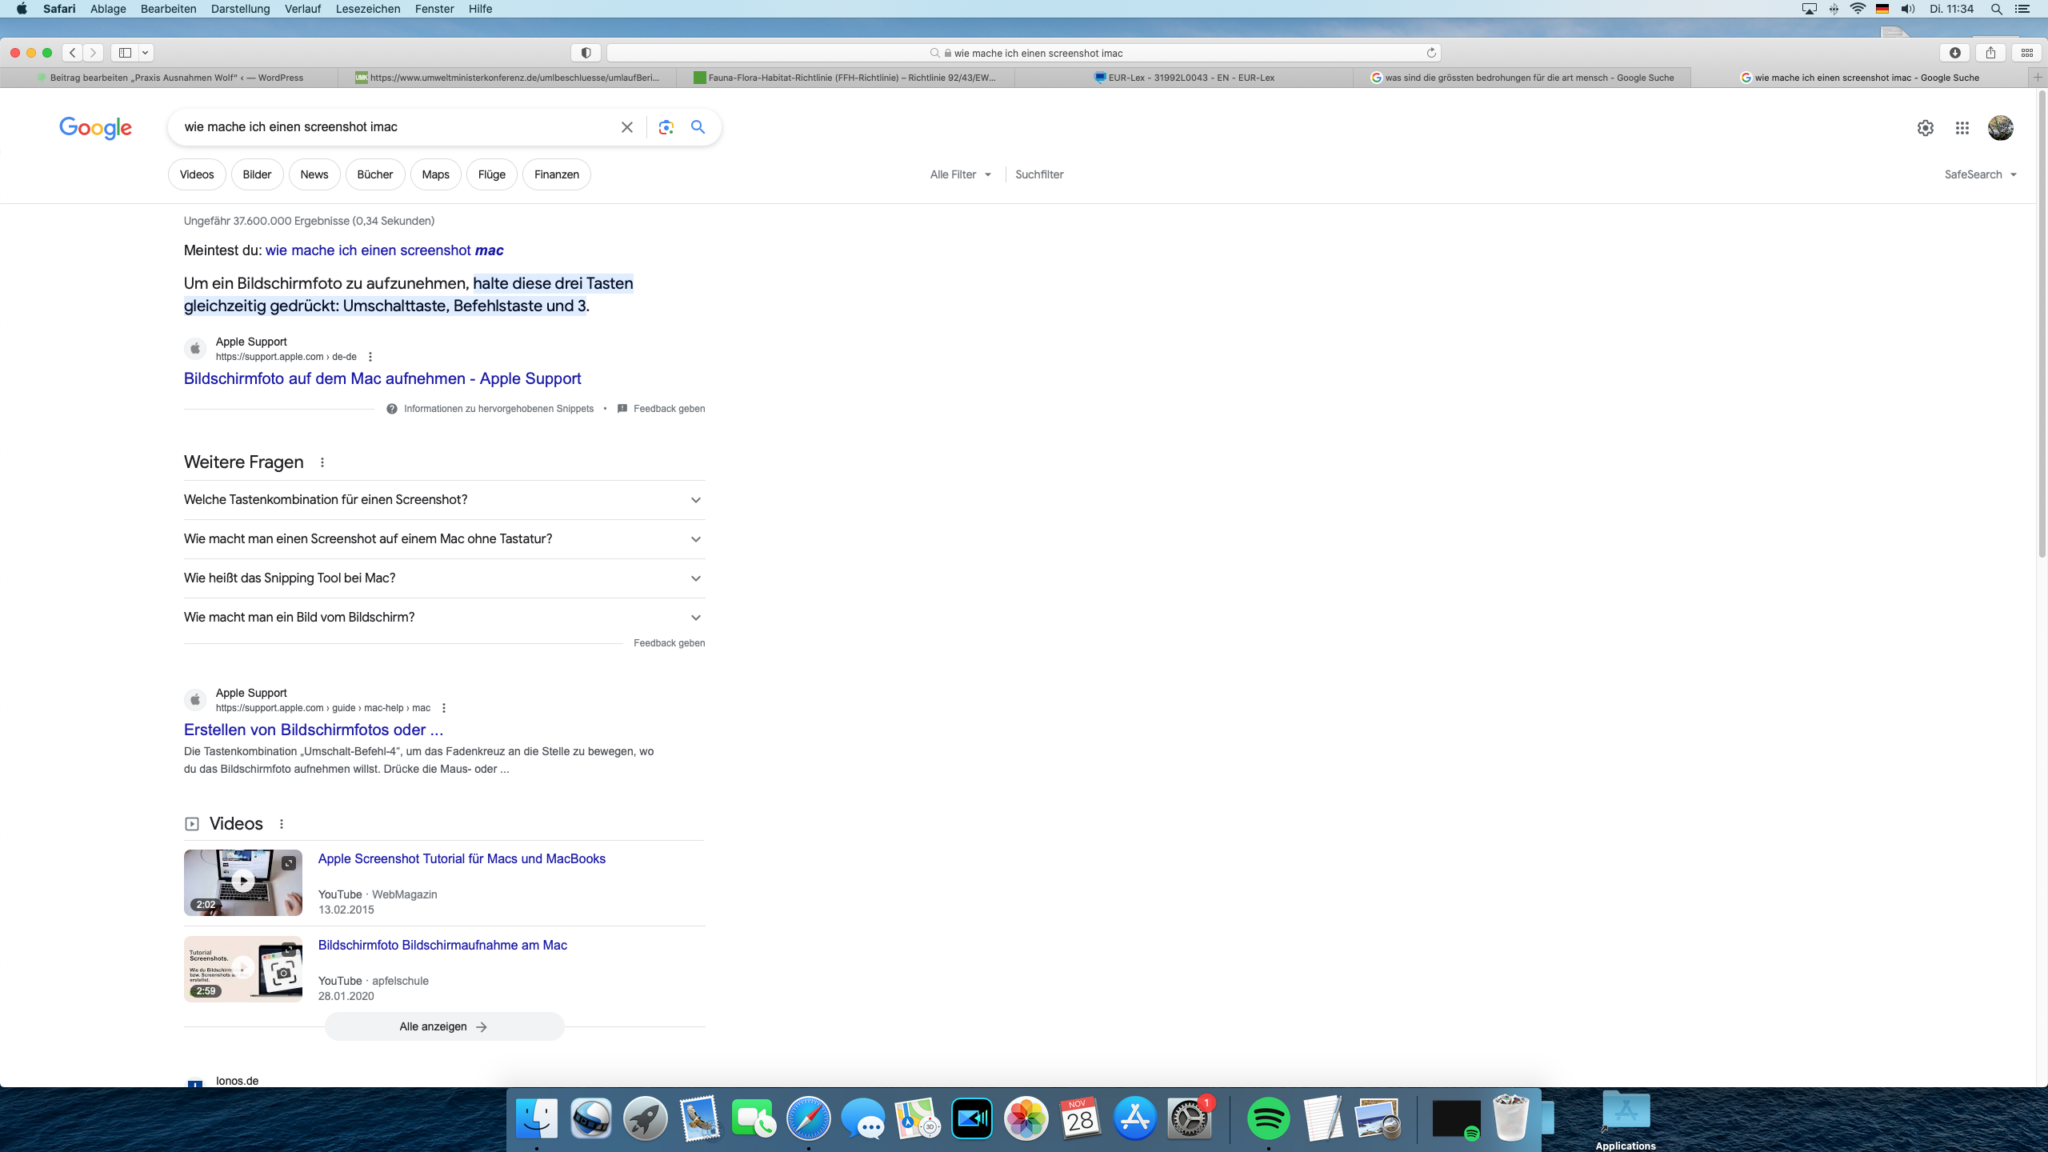Open Google Lens image search
The height and width of the screenshot is (1152, 2048).
click(666, 127)
